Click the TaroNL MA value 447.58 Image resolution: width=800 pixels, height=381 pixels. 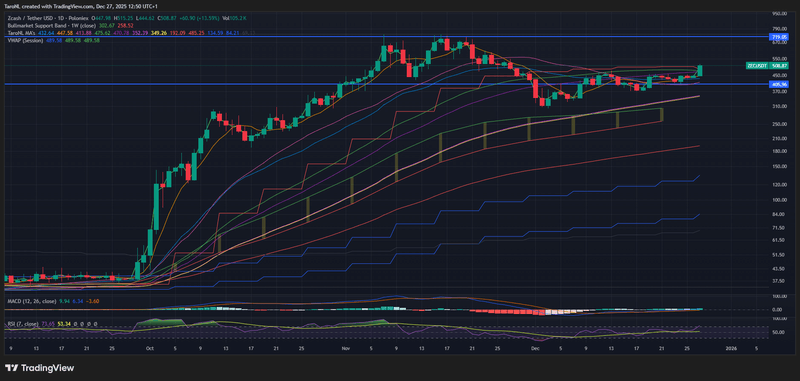tap(65, 33)
